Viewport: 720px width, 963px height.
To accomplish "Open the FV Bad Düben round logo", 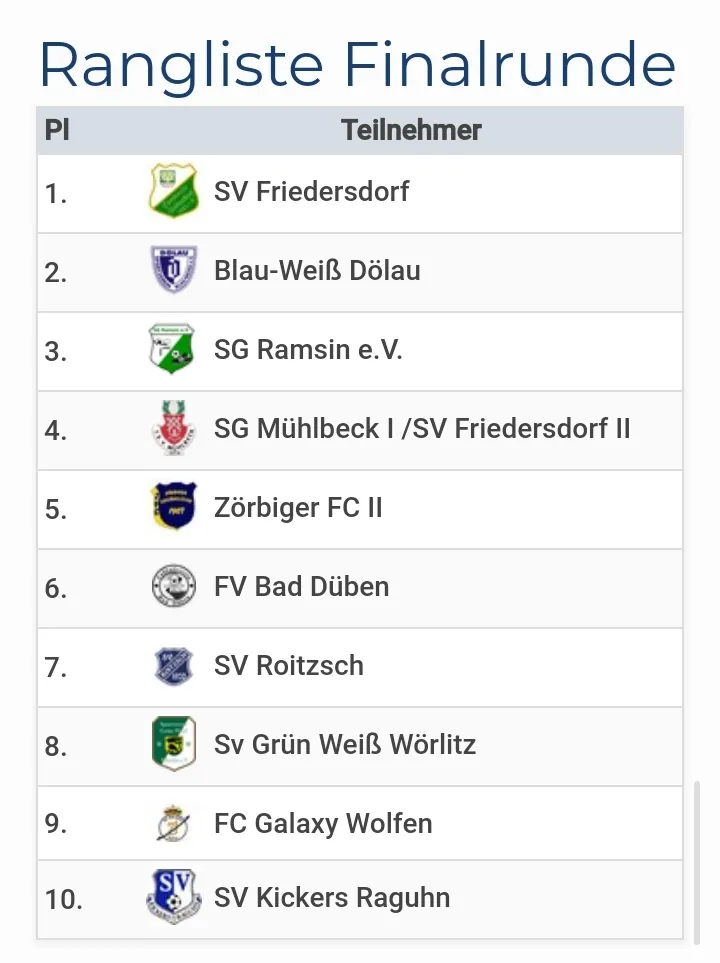I will (174, 586).
